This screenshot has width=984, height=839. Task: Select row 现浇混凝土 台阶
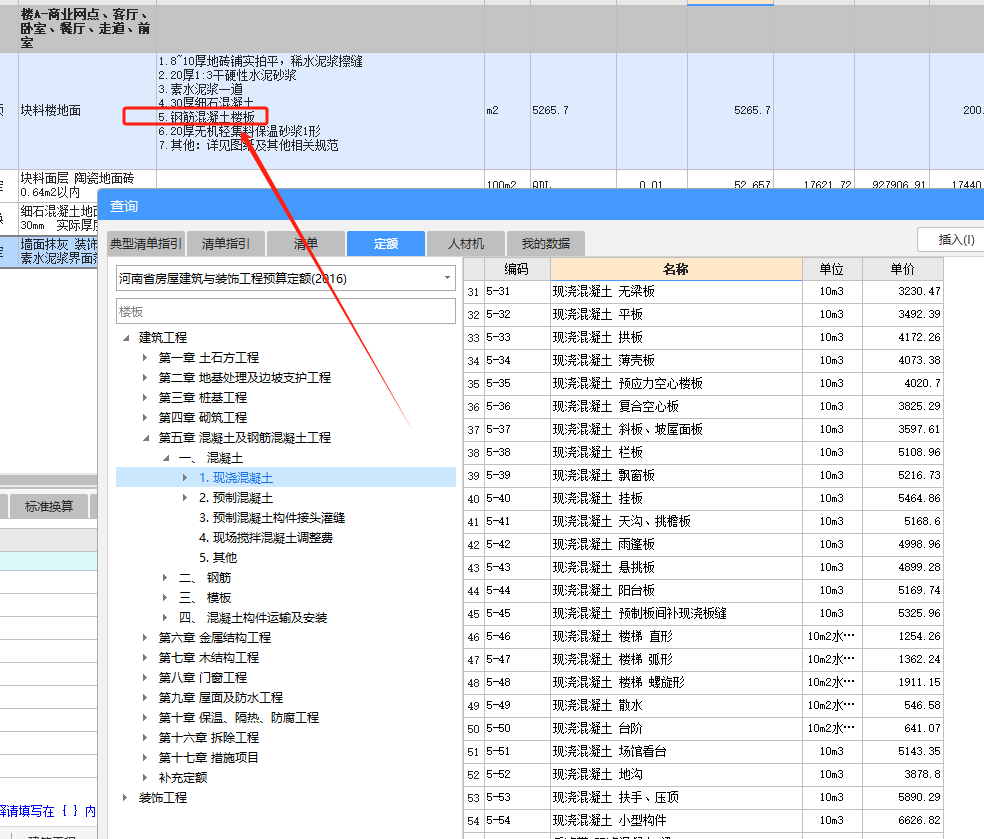pyautogui.click(x=703, y=729)
